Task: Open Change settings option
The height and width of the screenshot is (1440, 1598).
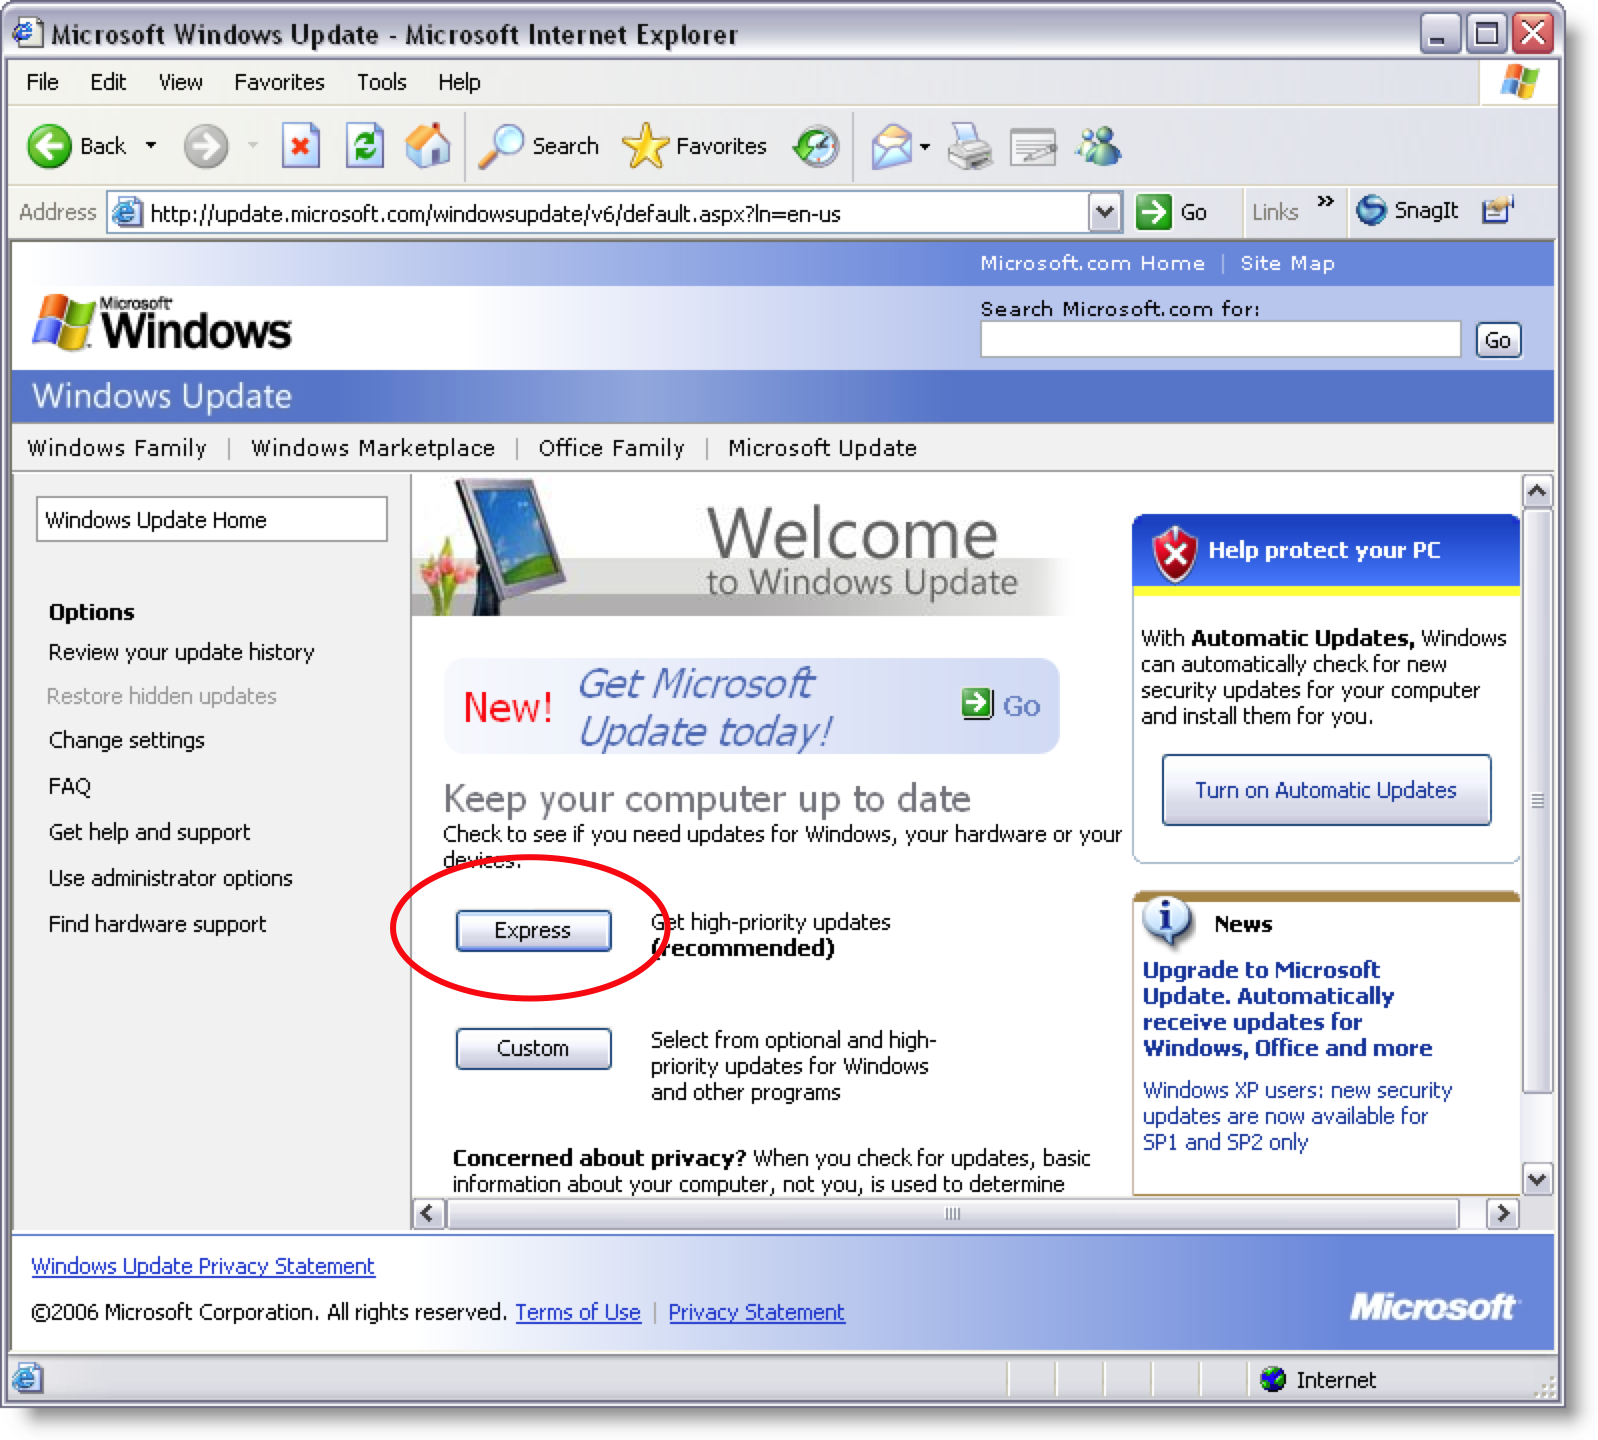Action: 127,740
